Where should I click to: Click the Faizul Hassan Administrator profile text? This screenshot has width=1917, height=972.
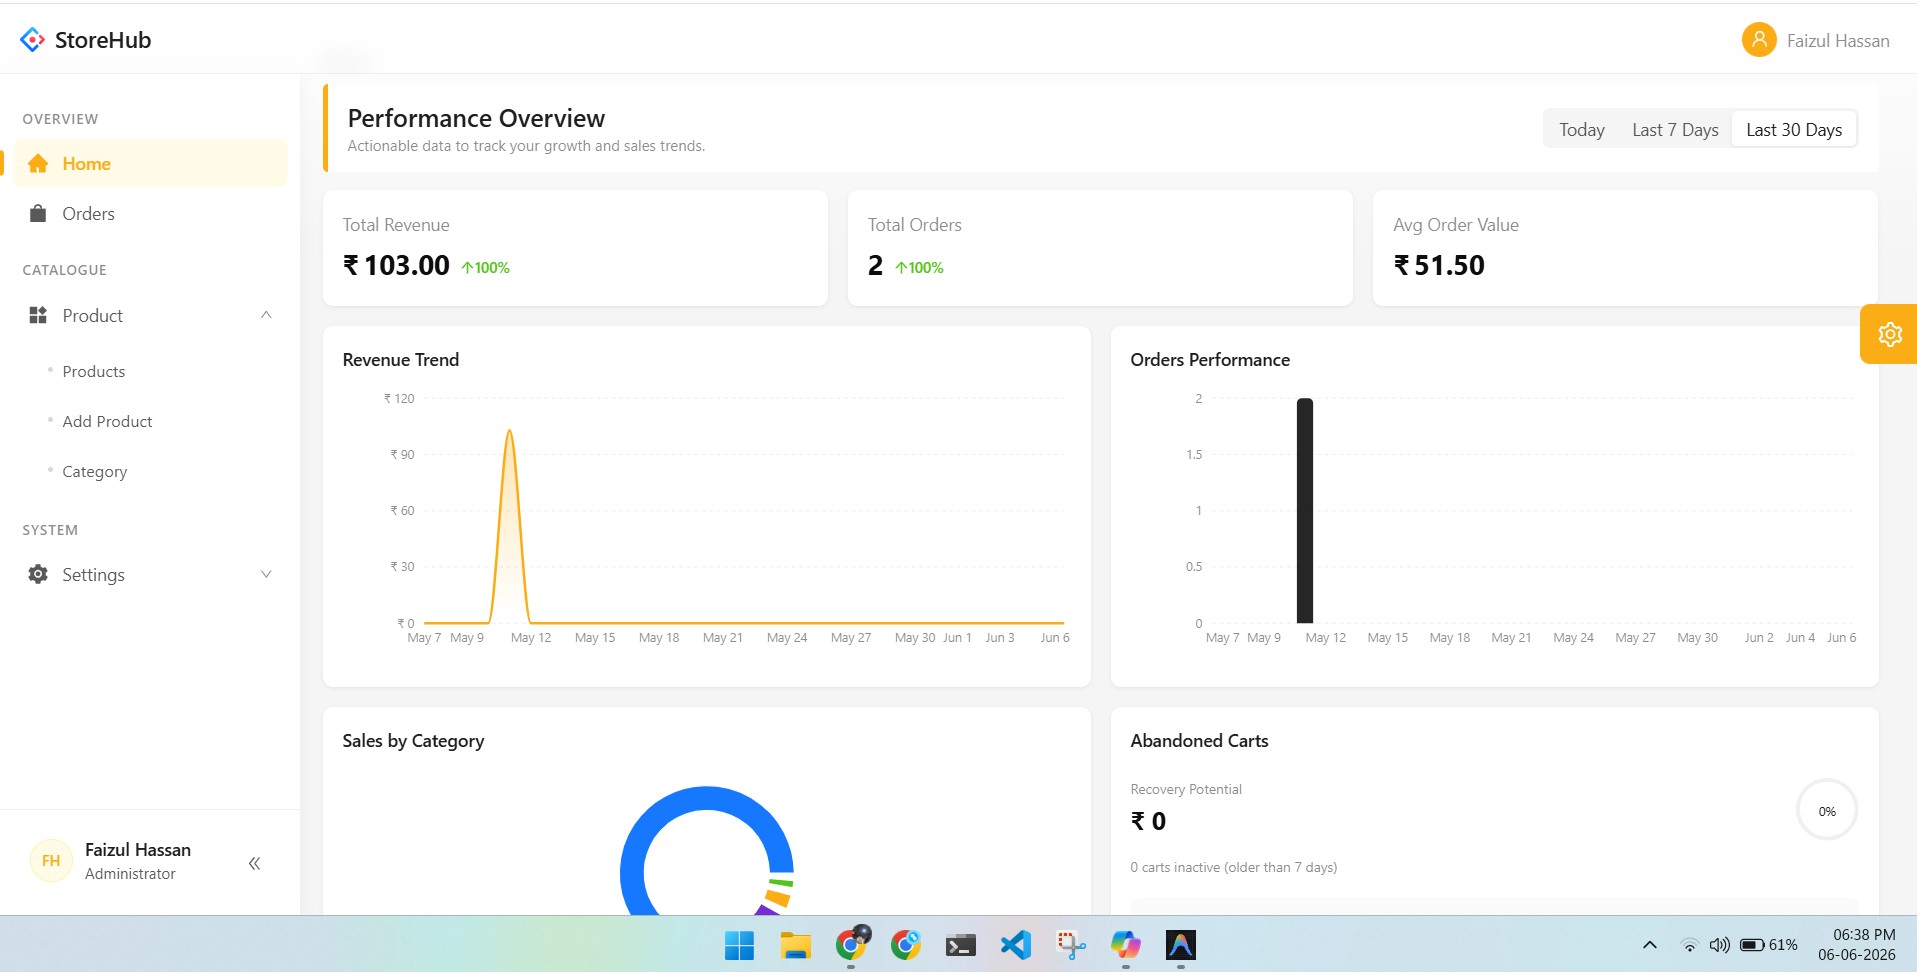point(138,861)
